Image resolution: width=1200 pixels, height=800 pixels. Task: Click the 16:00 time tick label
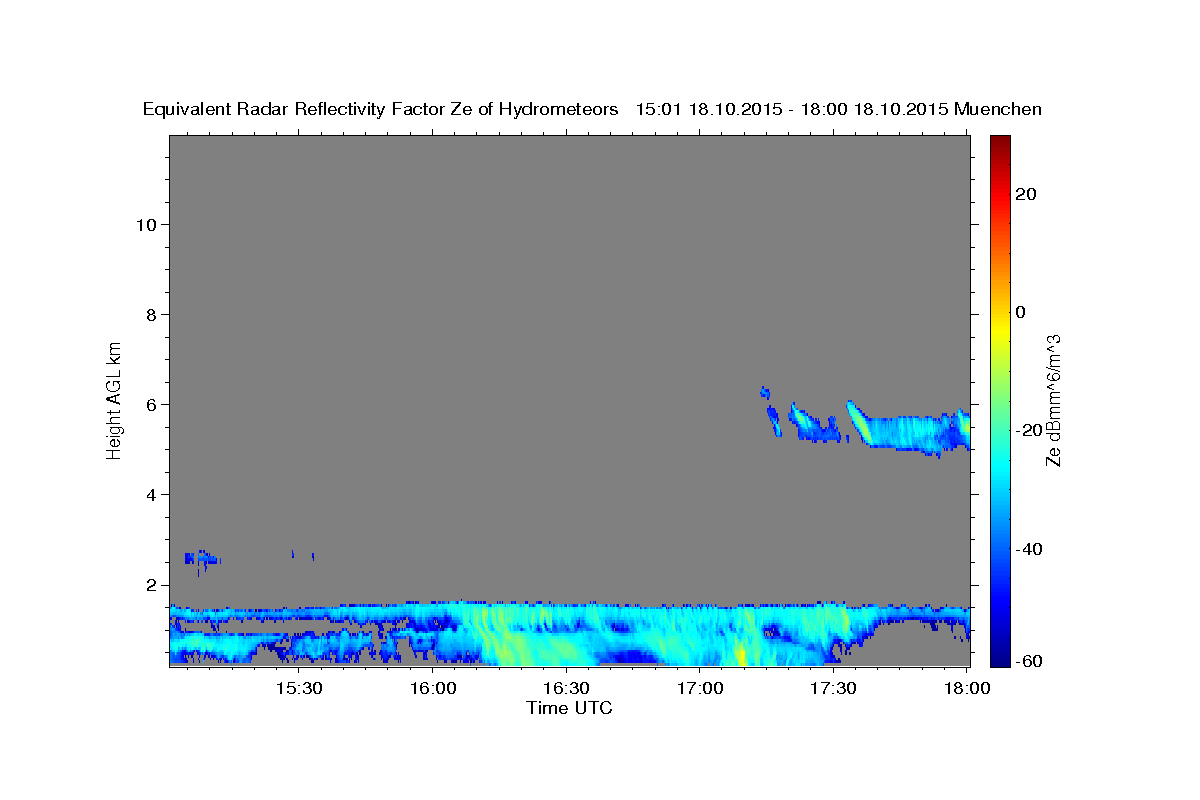coord(432,689)
